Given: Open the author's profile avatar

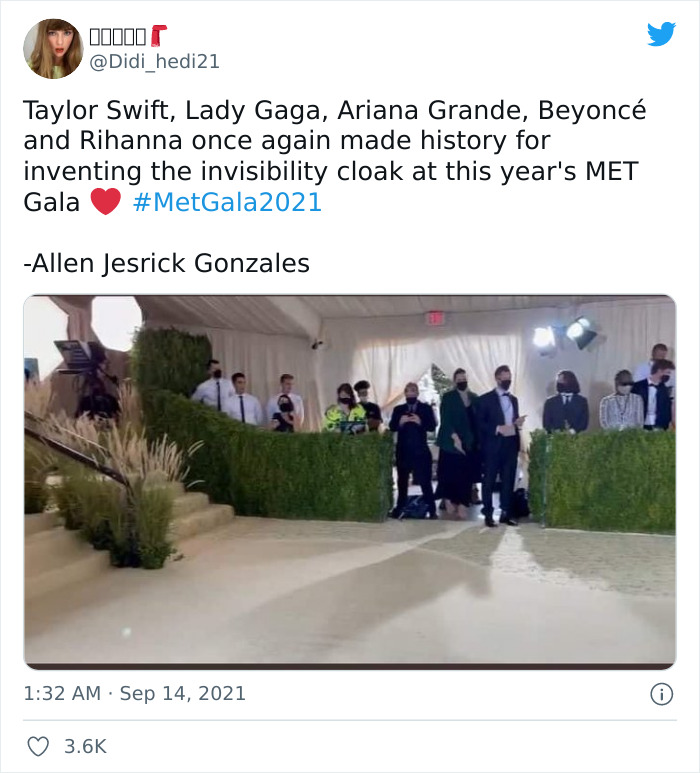Looking at the screenshot, I should (54, 48).
